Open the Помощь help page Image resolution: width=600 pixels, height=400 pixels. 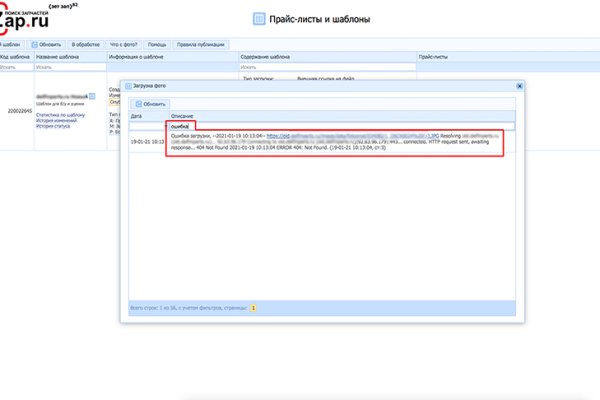click(x=157, y=45)
